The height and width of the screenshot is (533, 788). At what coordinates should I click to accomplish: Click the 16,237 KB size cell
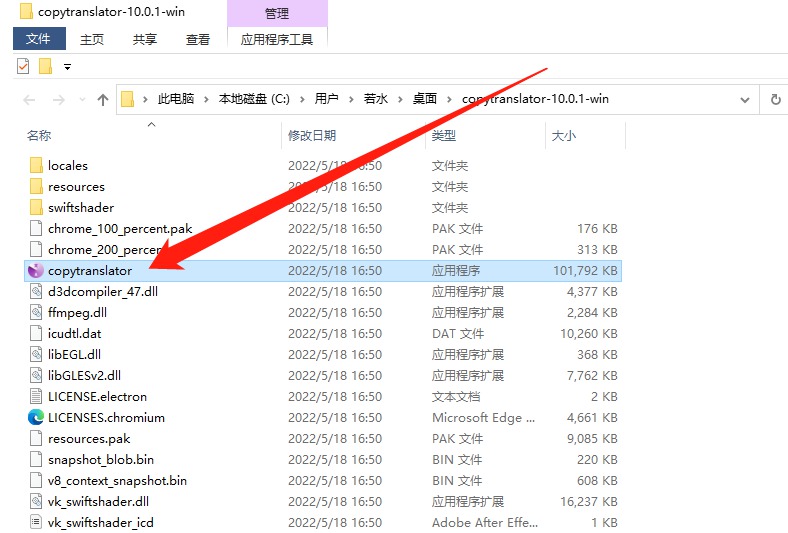(x=588, y=501)
